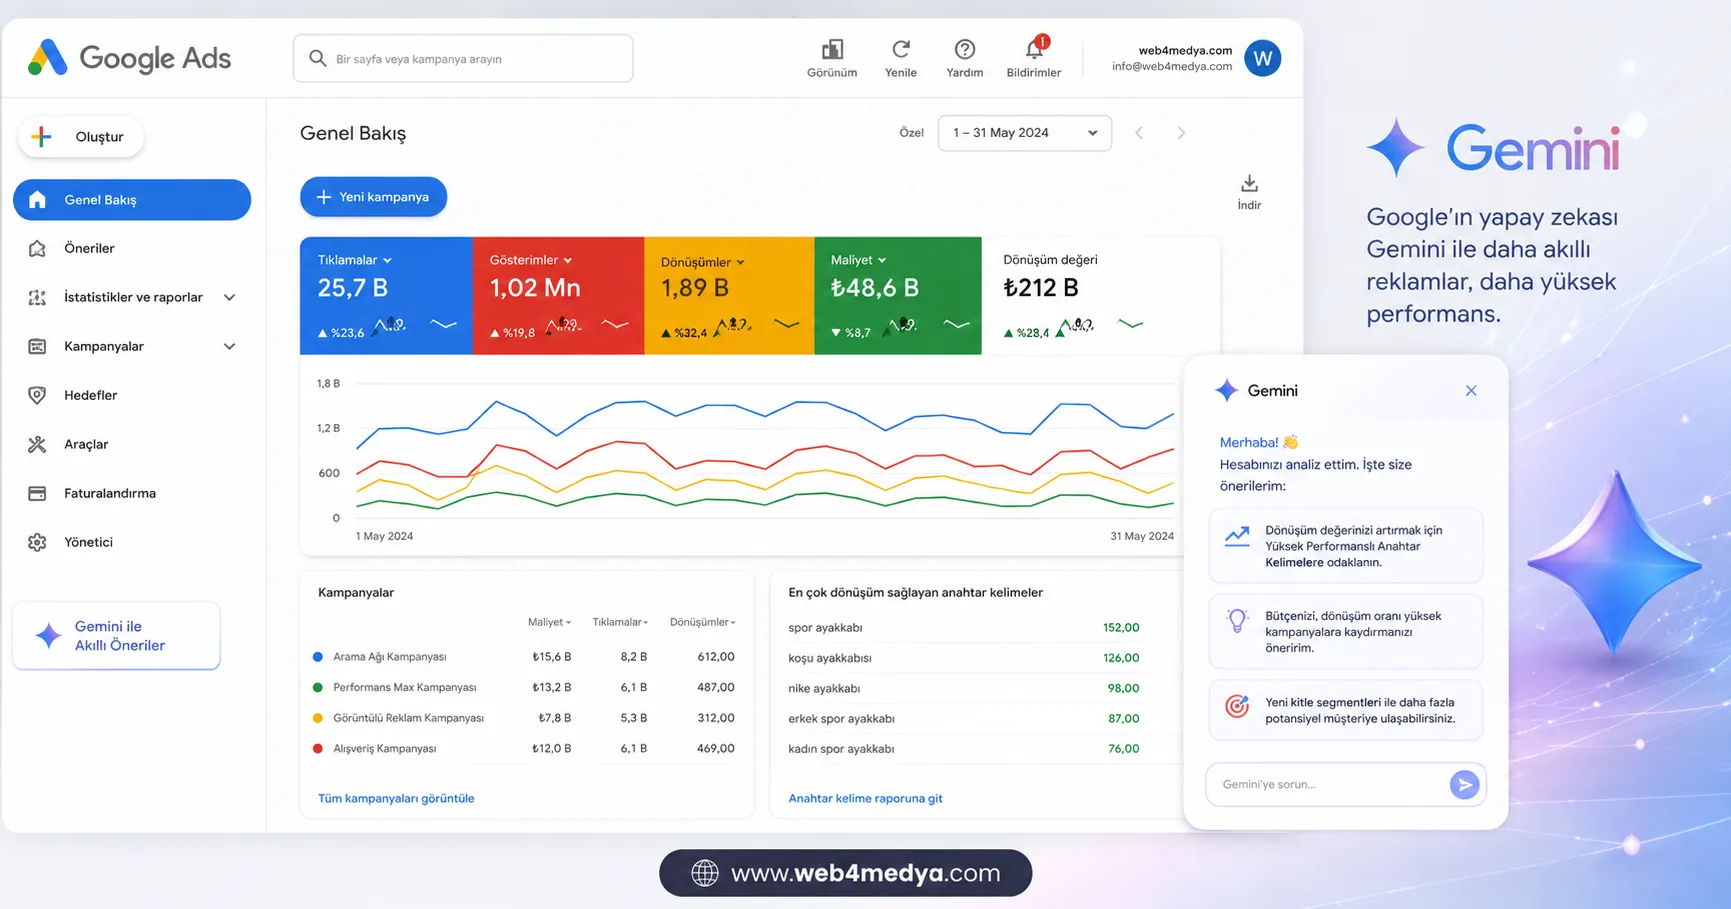Send message to Gemini arrow button

[x=1464, y=785]
